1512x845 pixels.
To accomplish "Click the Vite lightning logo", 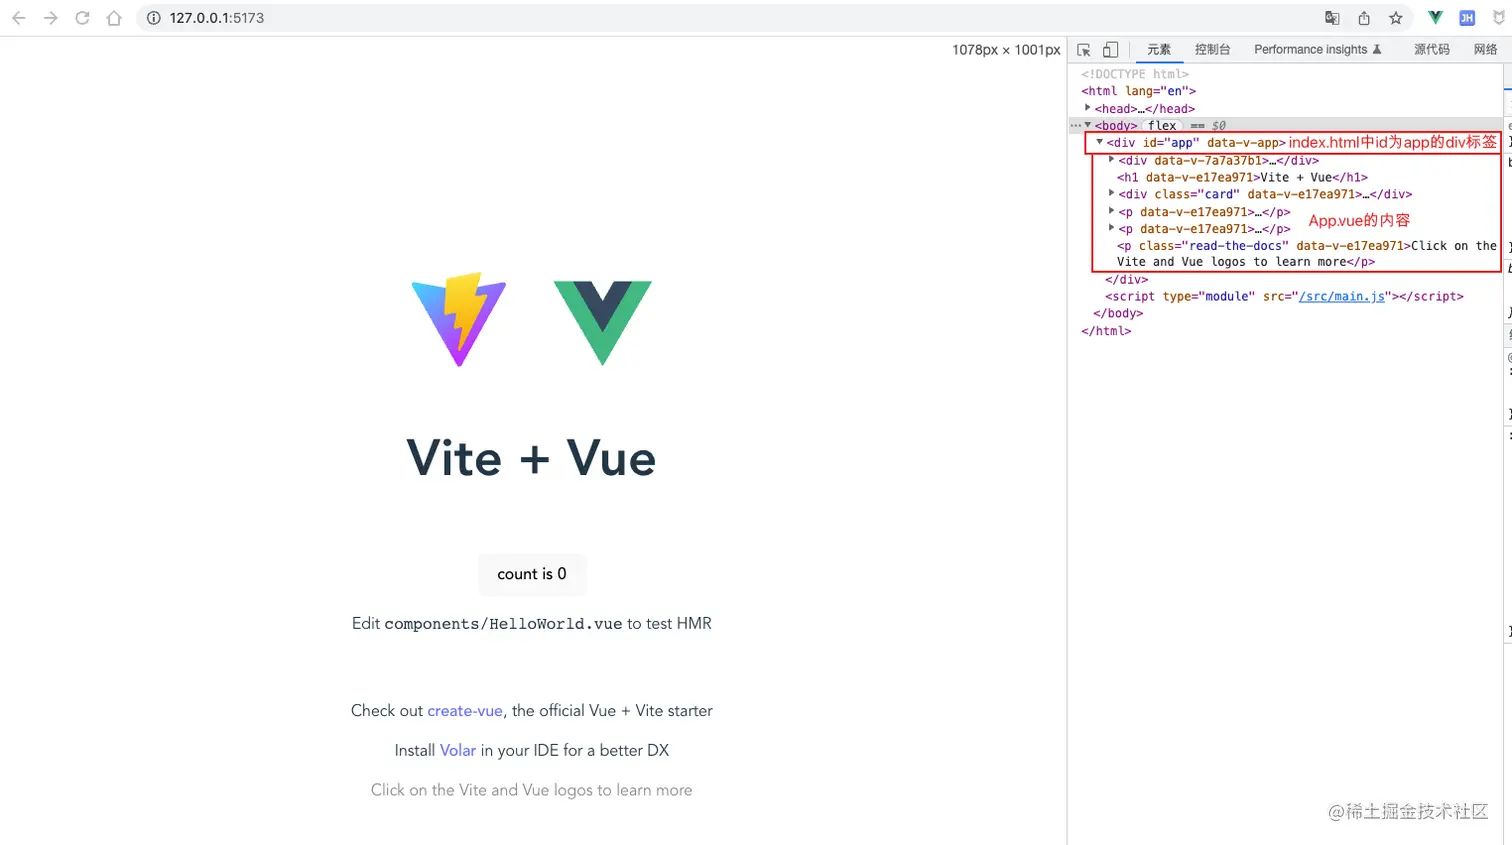I will pos(459,319).
